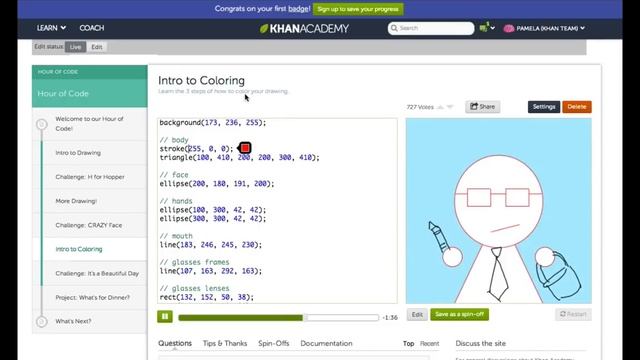Click the Edit button under the canvas
The width and height of the screenshot is (640, 360).
tap(417, 314)
